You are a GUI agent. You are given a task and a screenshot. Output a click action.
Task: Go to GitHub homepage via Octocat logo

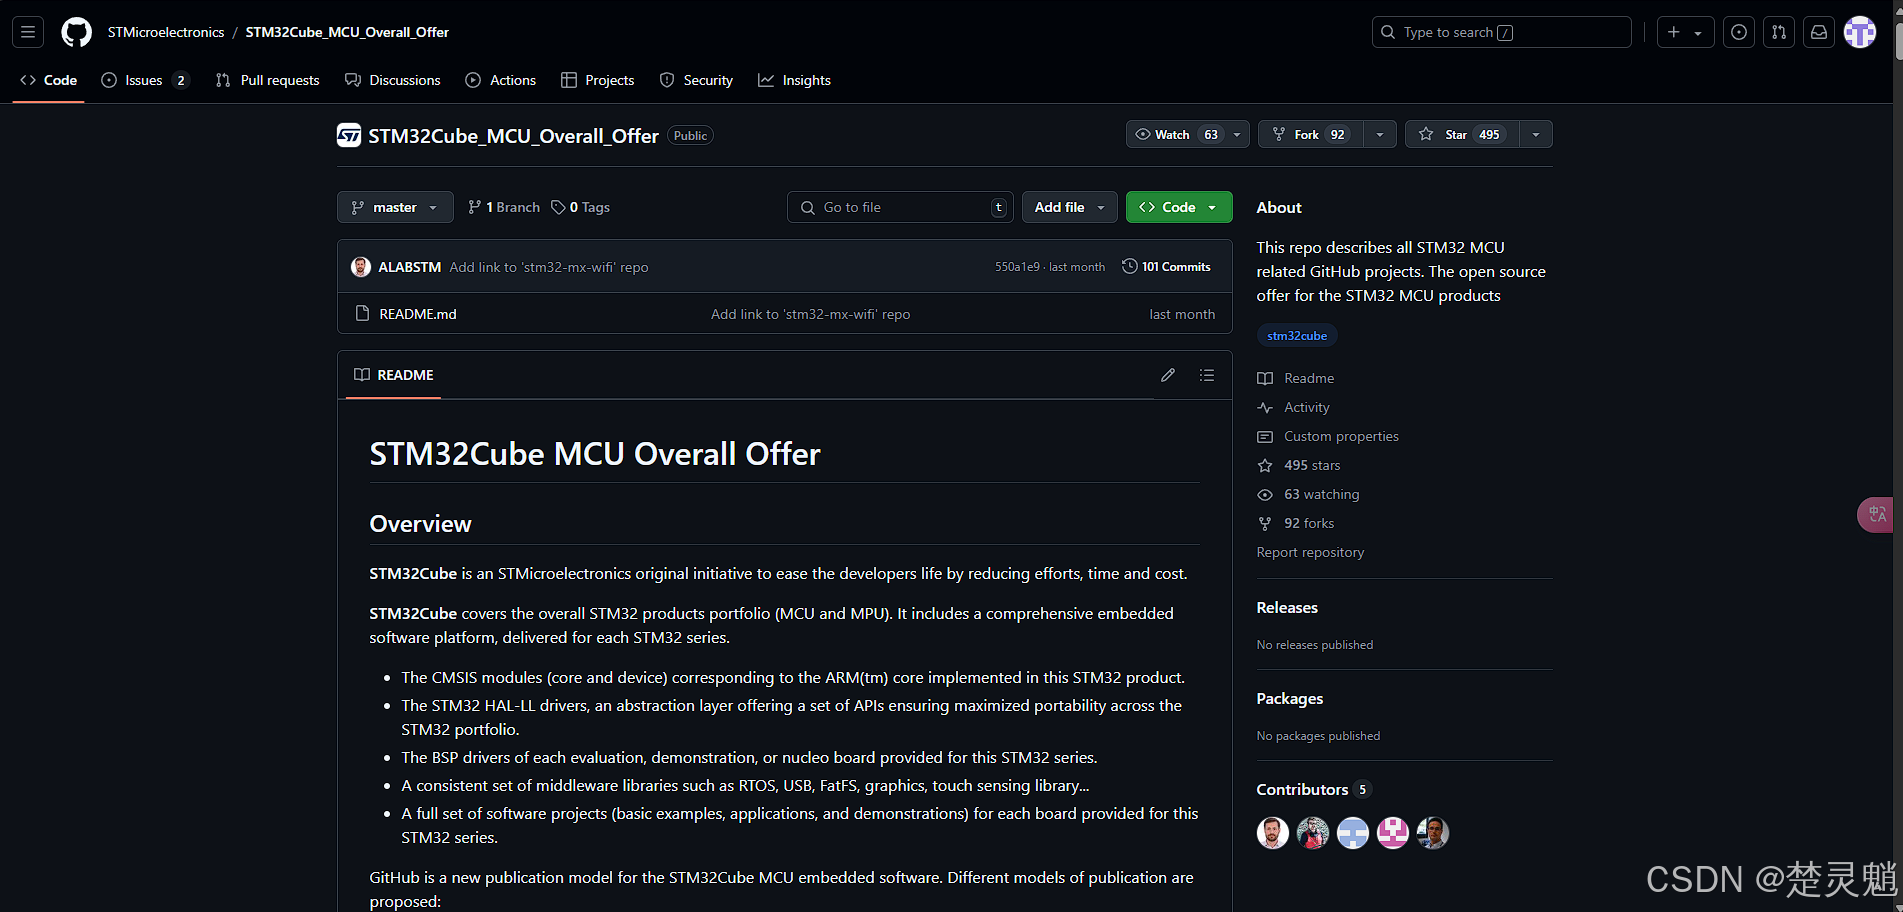(x=77, y=32)
